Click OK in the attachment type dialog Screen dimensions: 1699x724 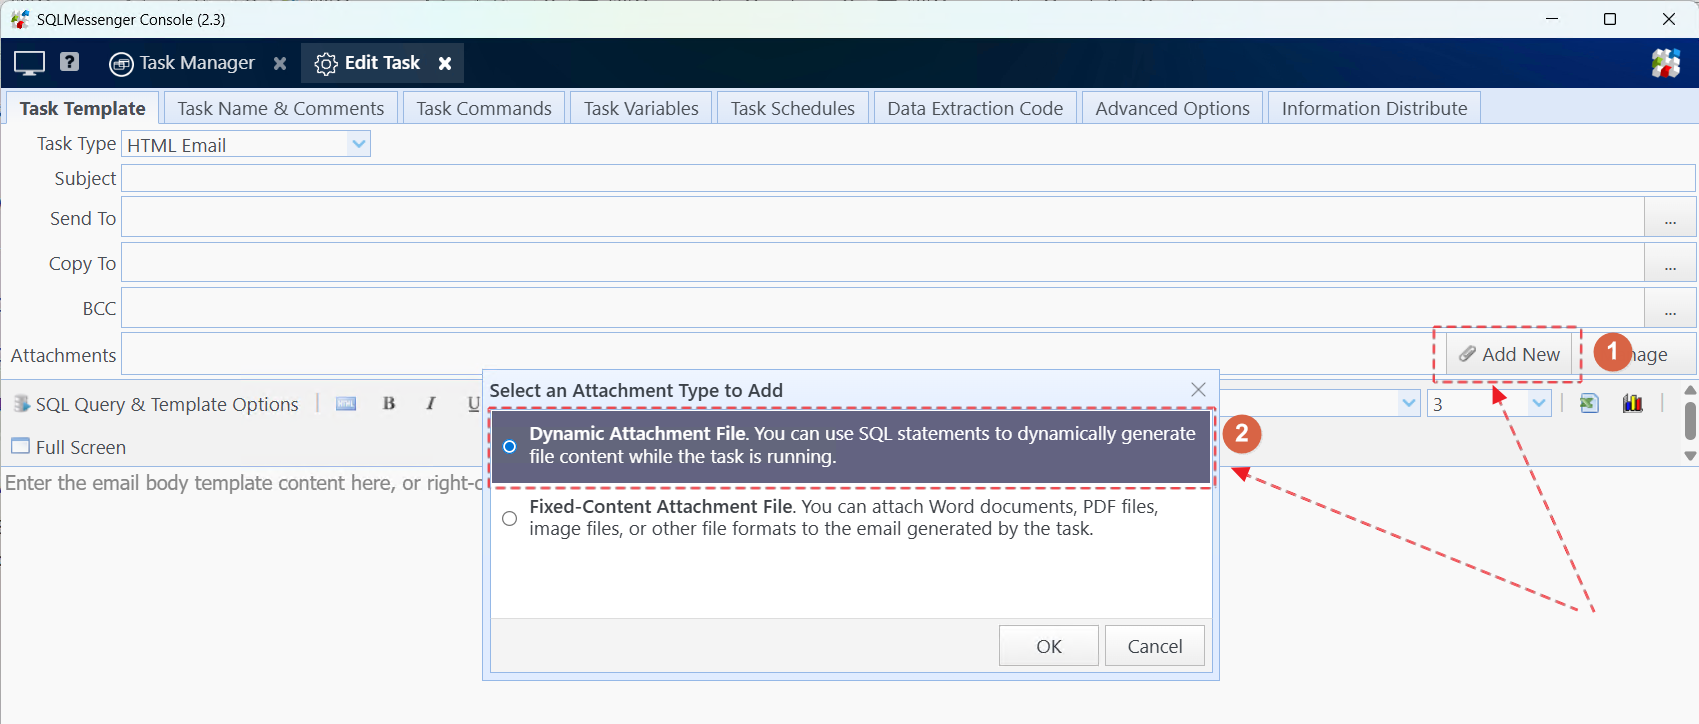[1049, 646]
